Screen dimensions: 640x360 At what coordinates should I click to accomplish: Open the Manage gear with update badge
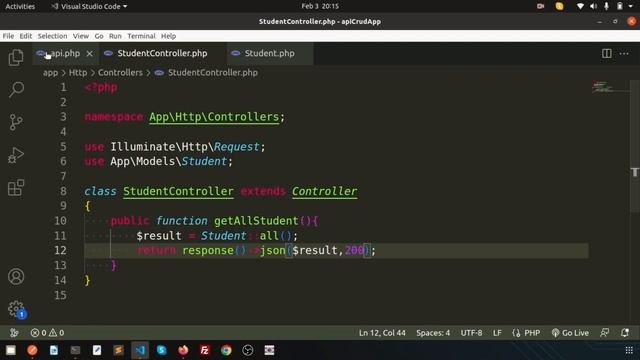click(x=17, y=309)
